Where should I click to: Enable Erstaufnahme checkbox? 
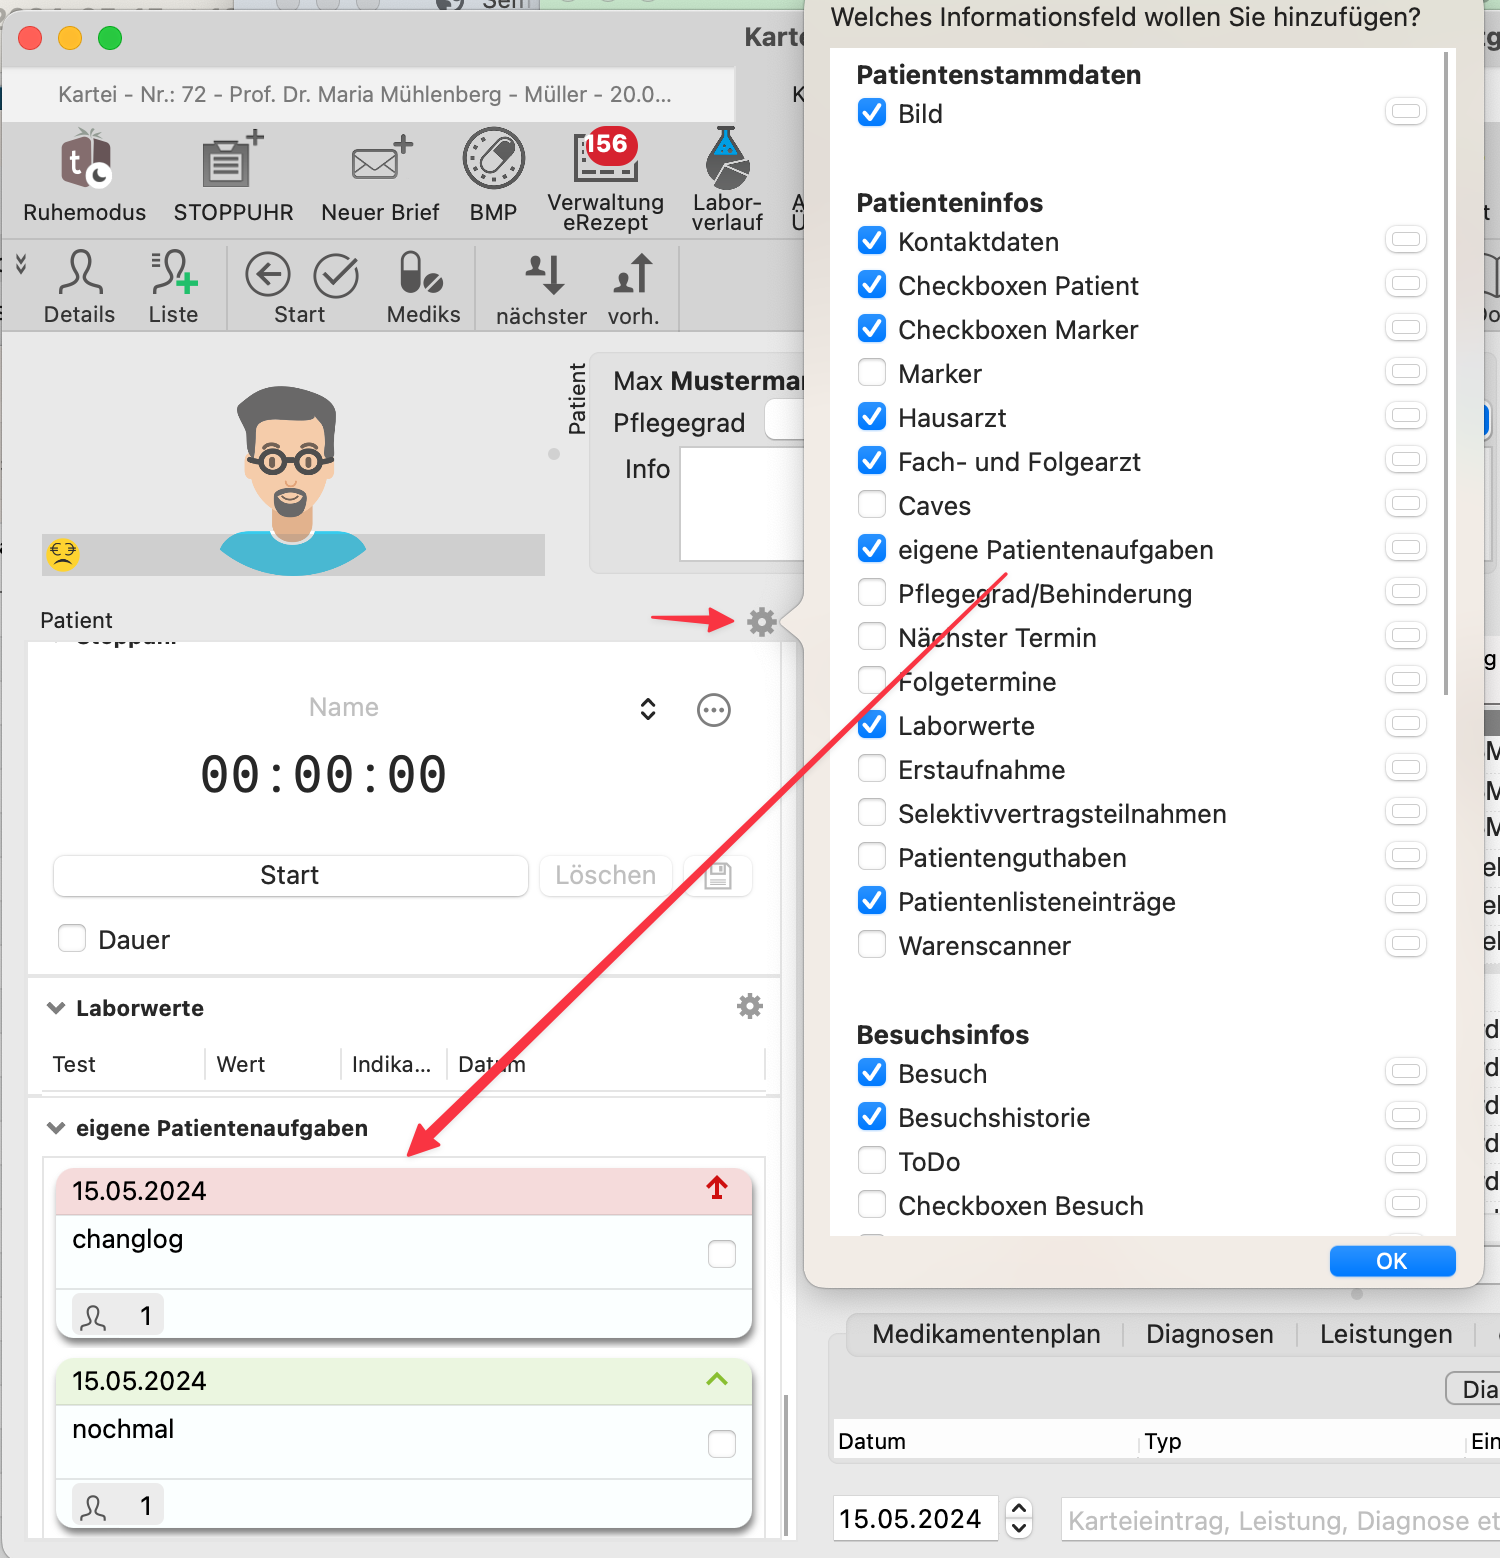(x=872, y=768)
